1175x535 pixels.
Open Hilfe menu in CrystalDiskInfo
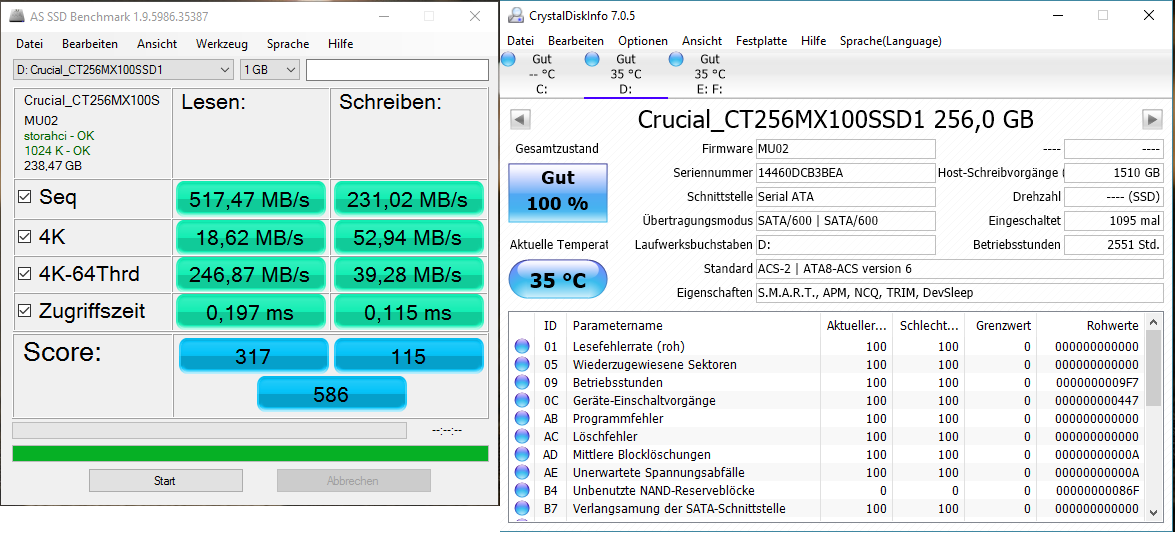pos(813,40)
